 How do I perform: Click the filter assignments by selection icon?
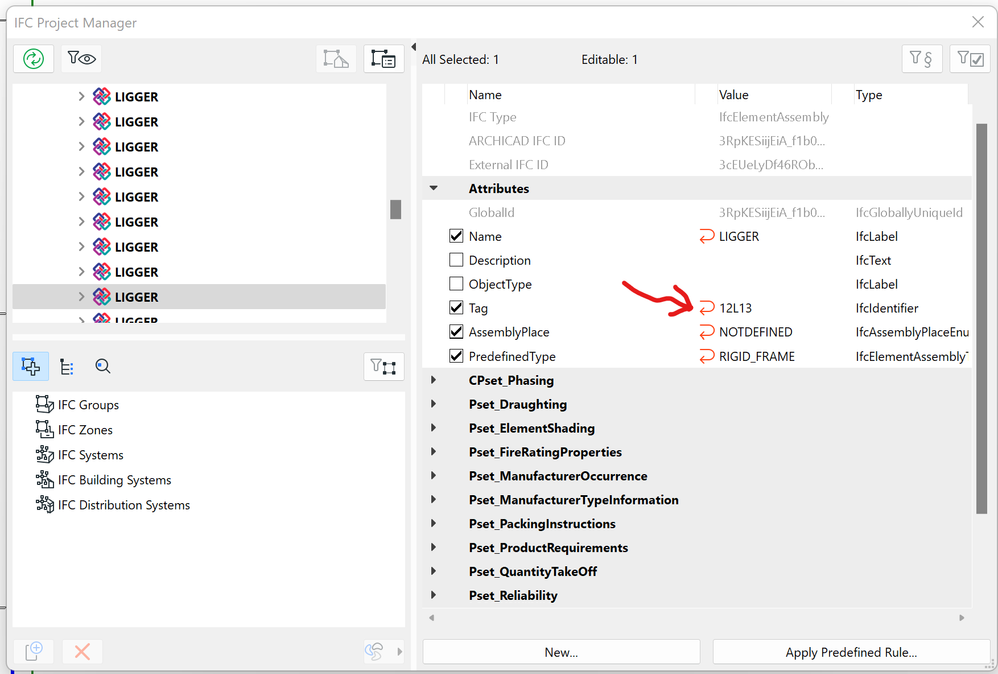point(384,367)
